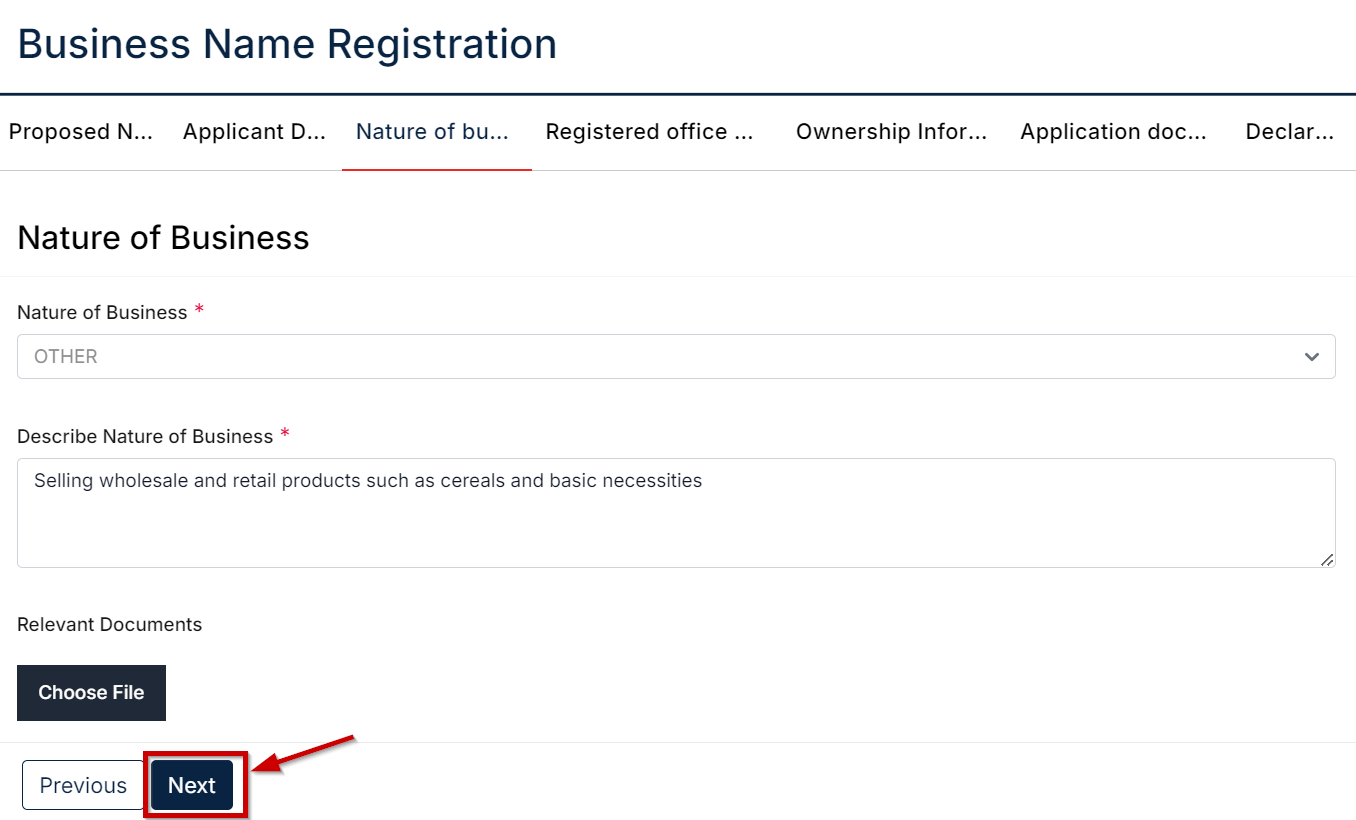The image size is (1356, 820).
Task: Go back with the Previous button
Action: click(84, 785)
